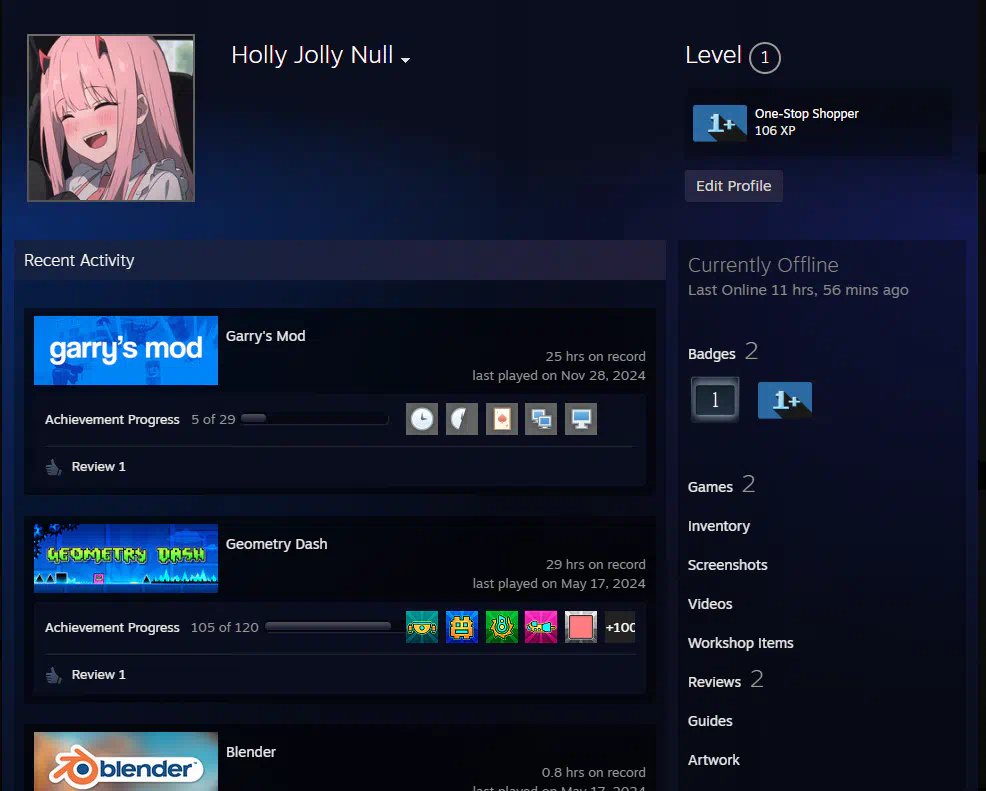This screenshot has width=986, height=791.
Task: Open the Inventory link
Action: (719, 526)
